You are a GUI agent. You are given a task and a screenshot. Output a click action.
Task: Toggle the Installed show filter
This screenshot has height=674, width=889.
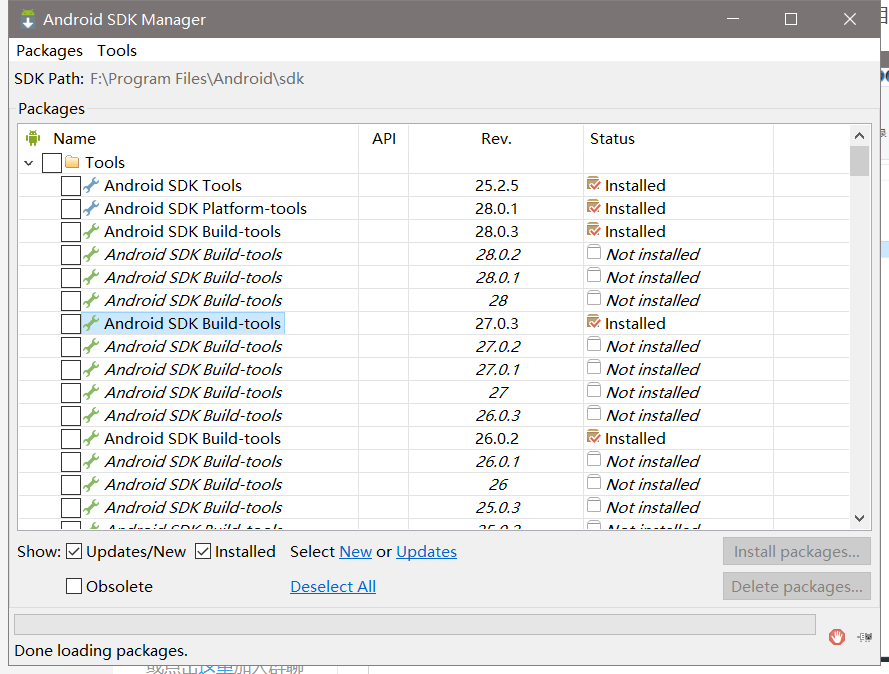pos(203,551)
